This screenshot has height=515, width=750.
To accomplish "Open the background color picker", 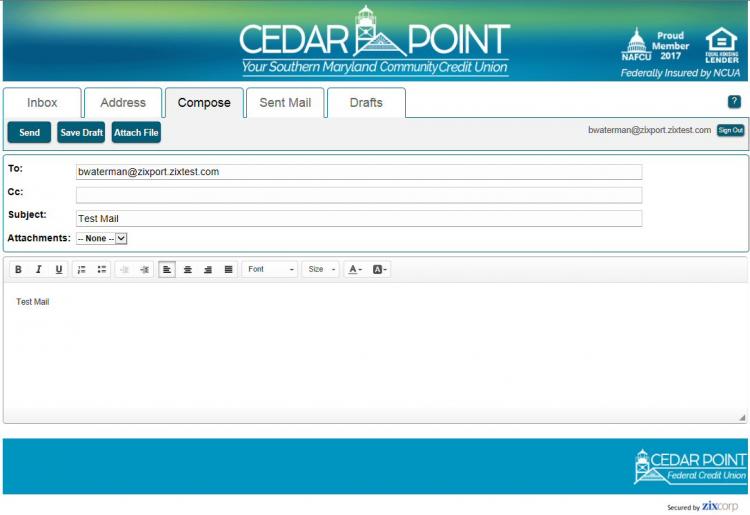I will (x=379, y=270).
